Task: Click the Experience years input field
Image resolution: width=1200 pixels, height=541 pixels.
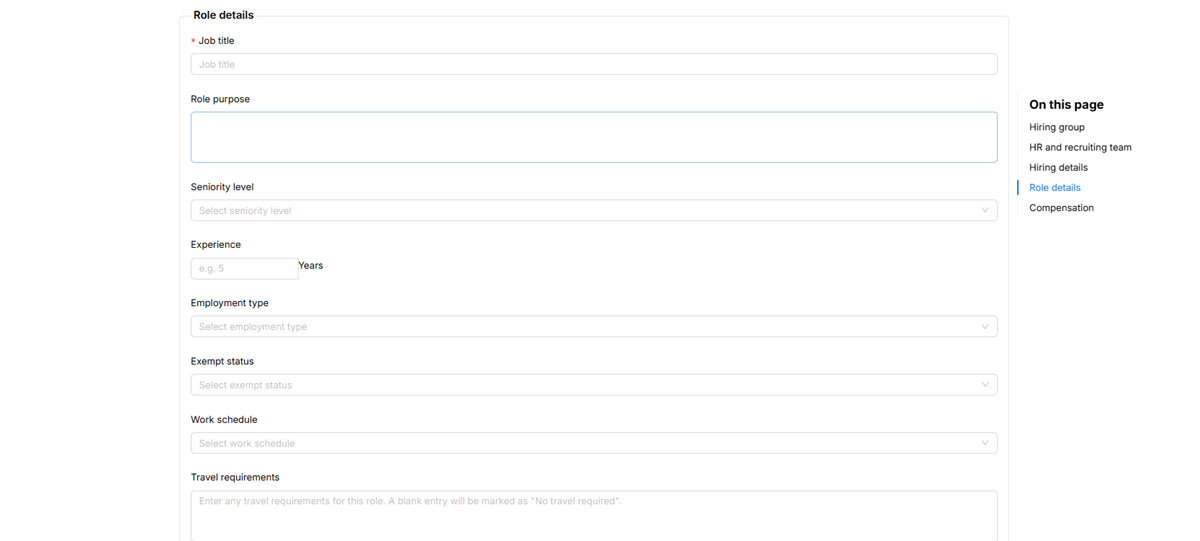Action: pyautogui.click(x=244, y=268)
